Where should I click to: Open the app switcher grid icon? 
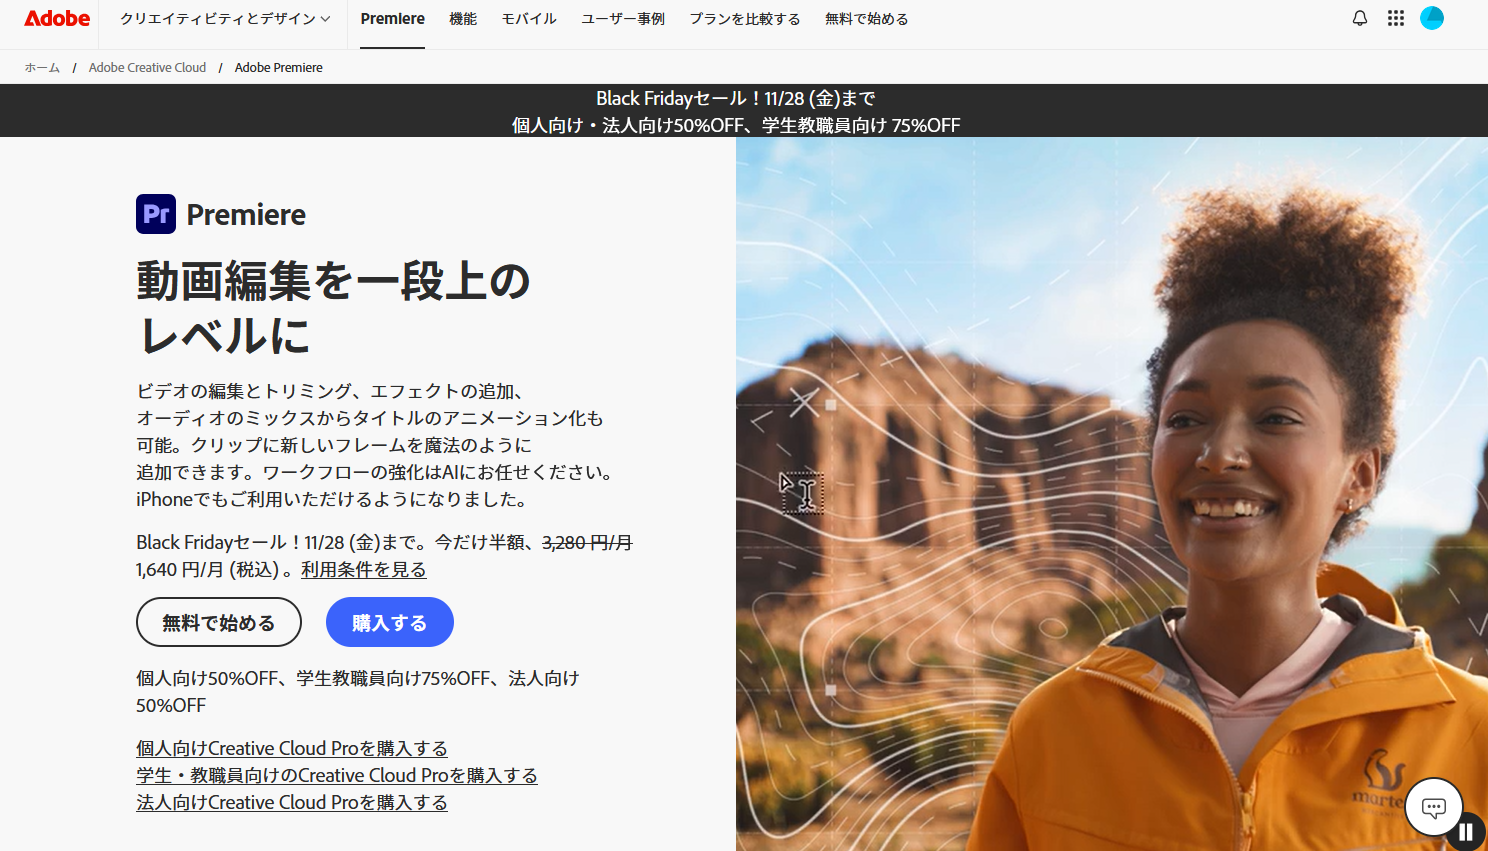1396,18
